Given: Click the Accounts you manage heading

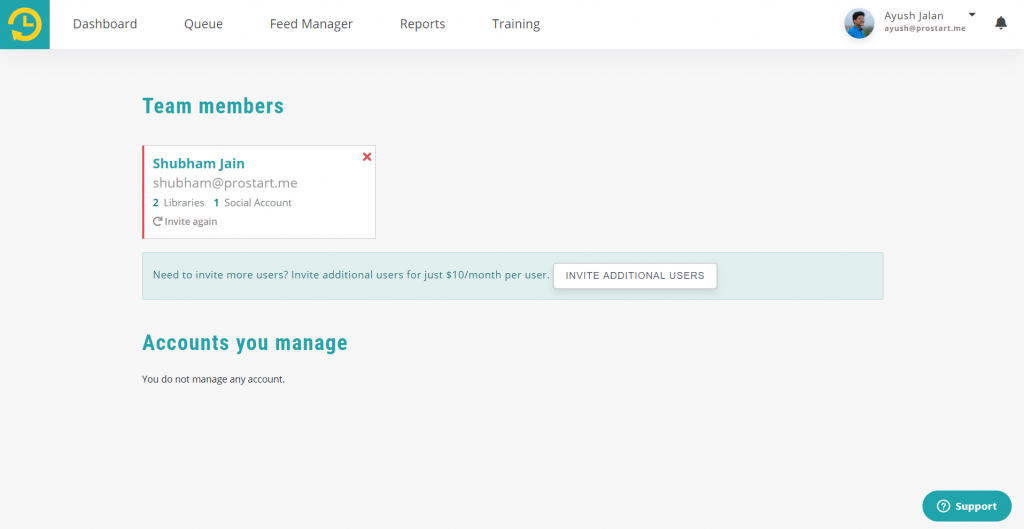Looking at the screenshot, I should pyautogui.click(x=245, y=343).
